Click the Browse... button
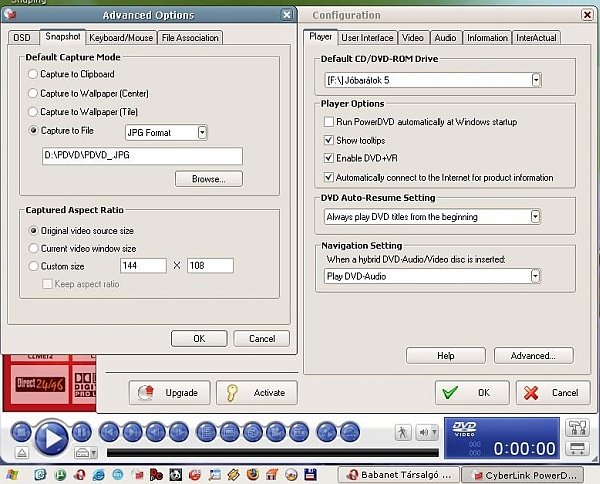The height and width of the screenshot is (484, 600). pos(208,179)
